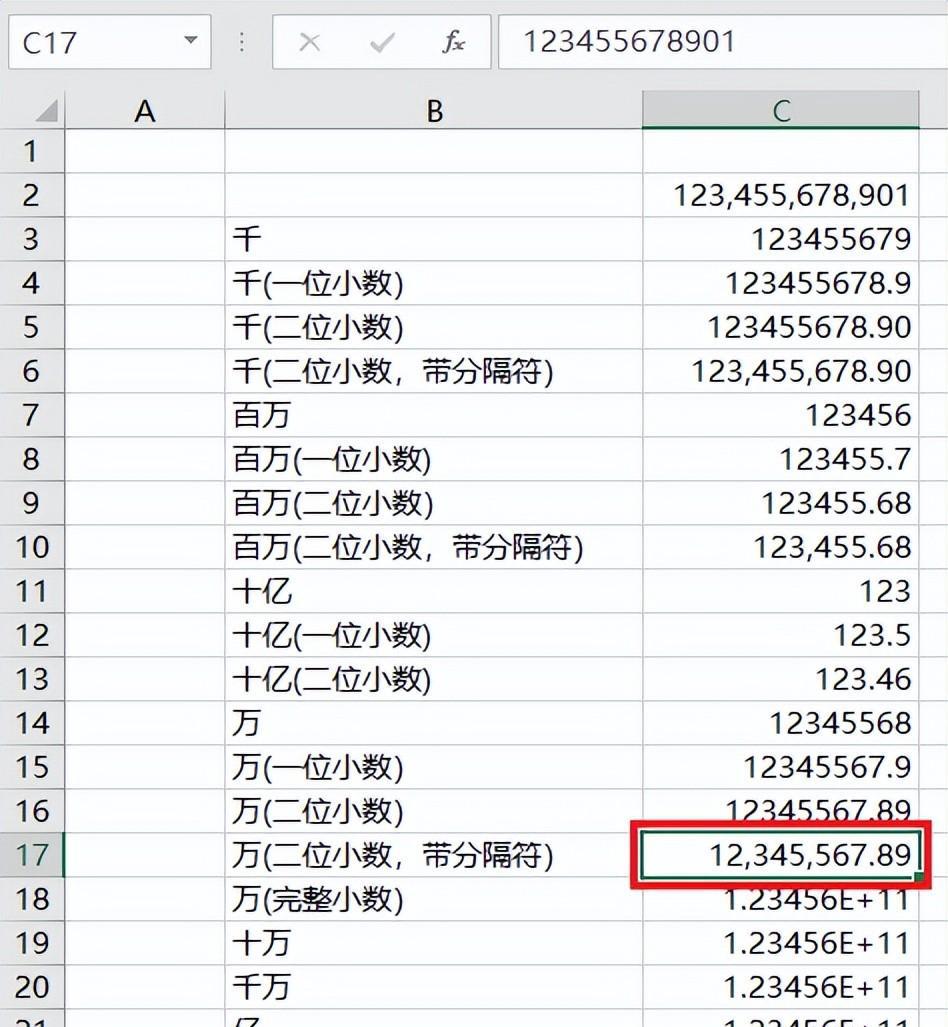Click the formula bar showing 123455678901
The height and width of the screenshot is (1027, 948).
(723, 42)
